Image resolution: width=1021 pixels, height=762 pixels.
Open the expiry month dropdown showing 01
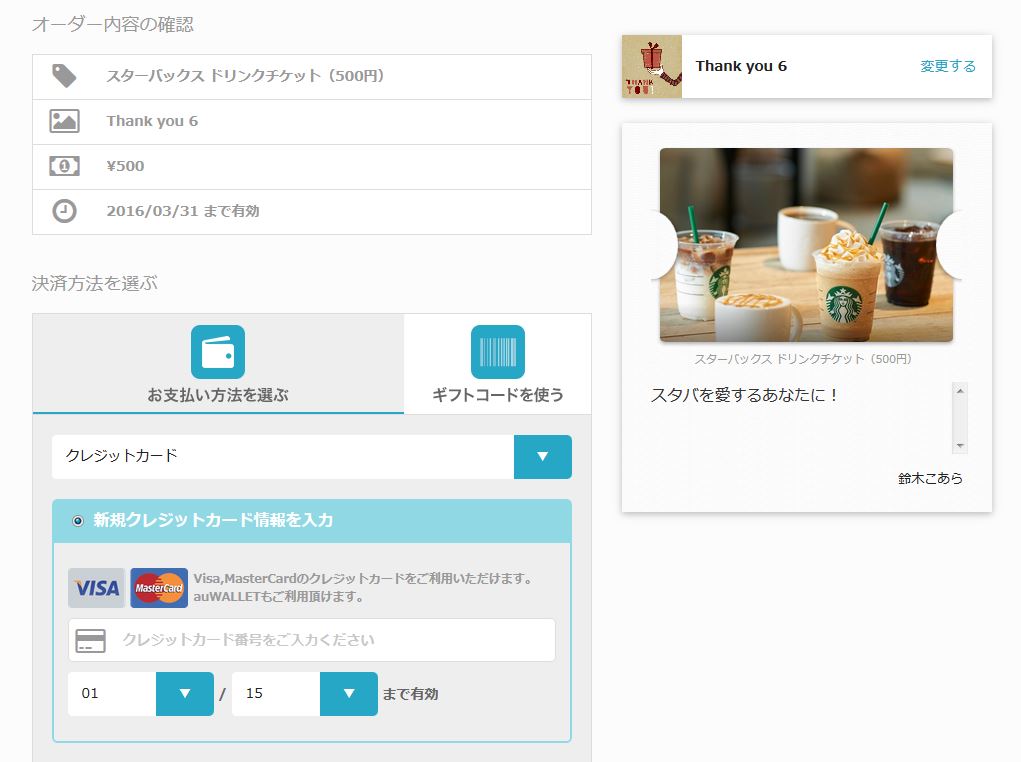click(141, 694)
